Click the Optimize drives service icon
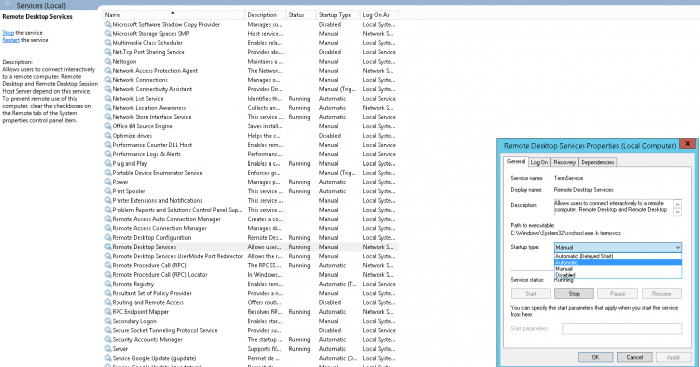Viewport: 700px width, 367px height. 108,136
